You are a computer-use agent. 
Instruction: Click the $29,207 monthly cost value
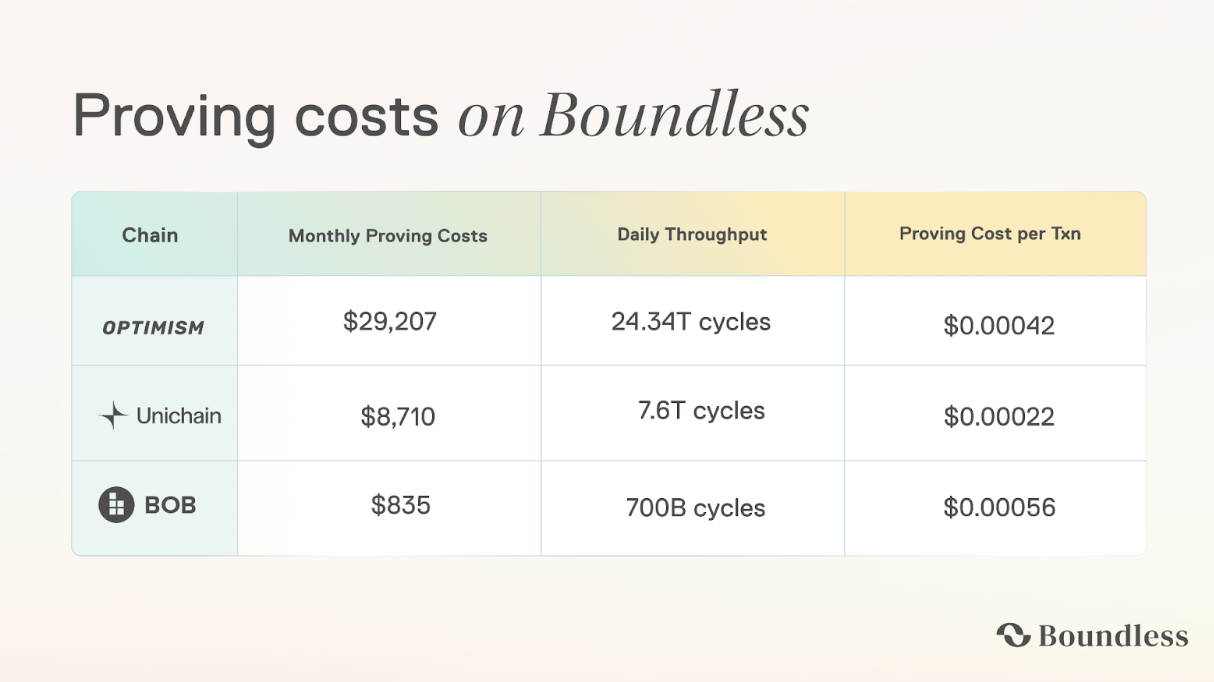click(x=390, y=322)
